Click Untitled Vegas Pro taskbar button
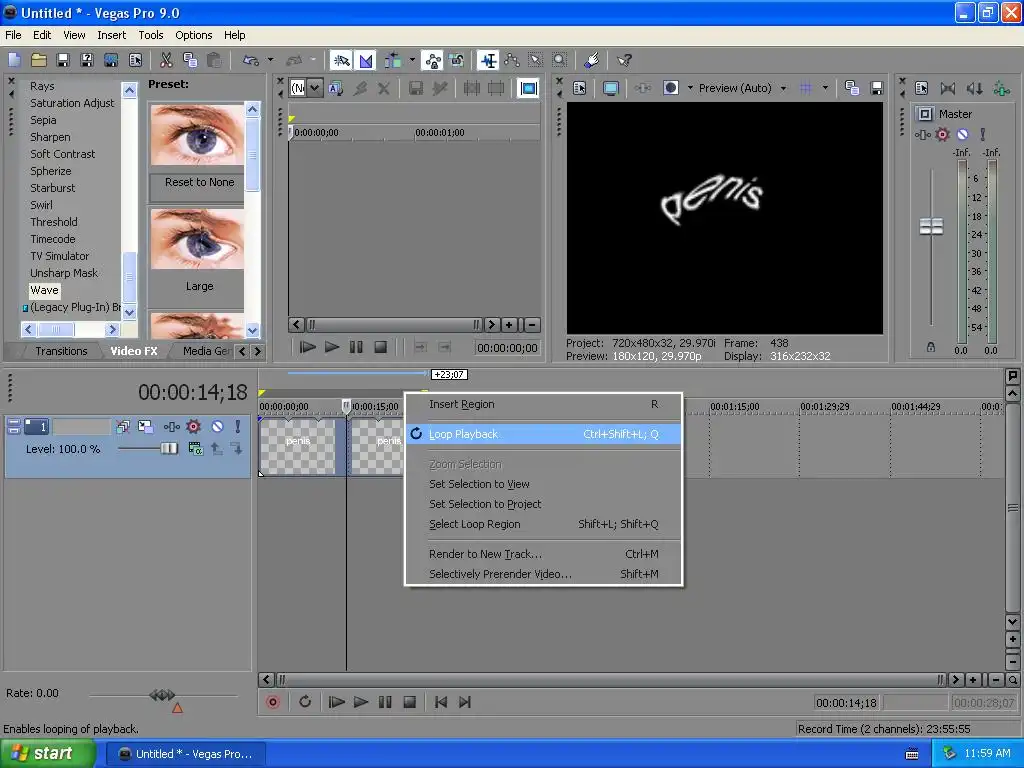 tap(185, 754)
